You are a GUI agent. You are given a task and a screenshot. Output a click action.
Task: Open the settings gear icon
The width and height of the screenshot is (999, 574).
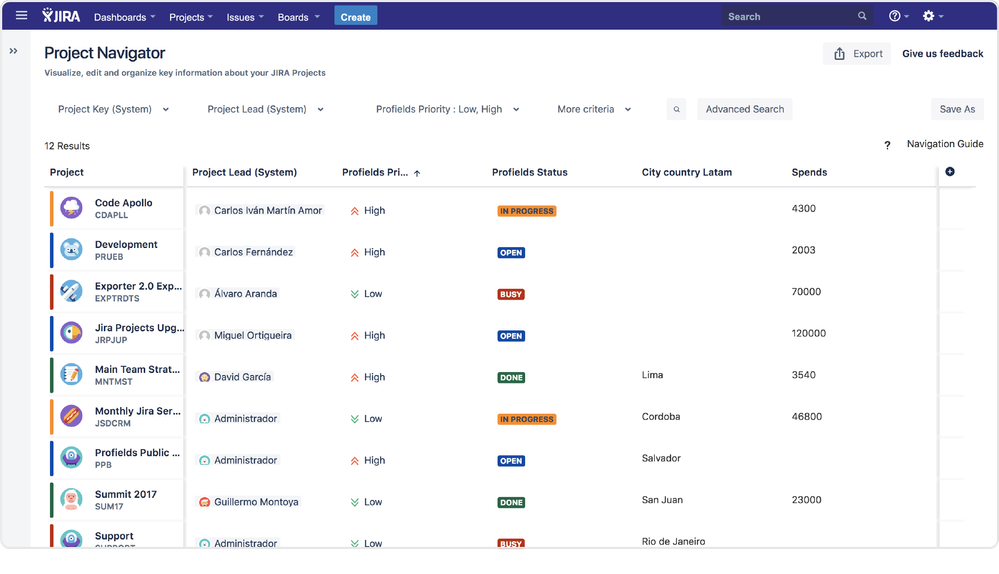(928, 16)
